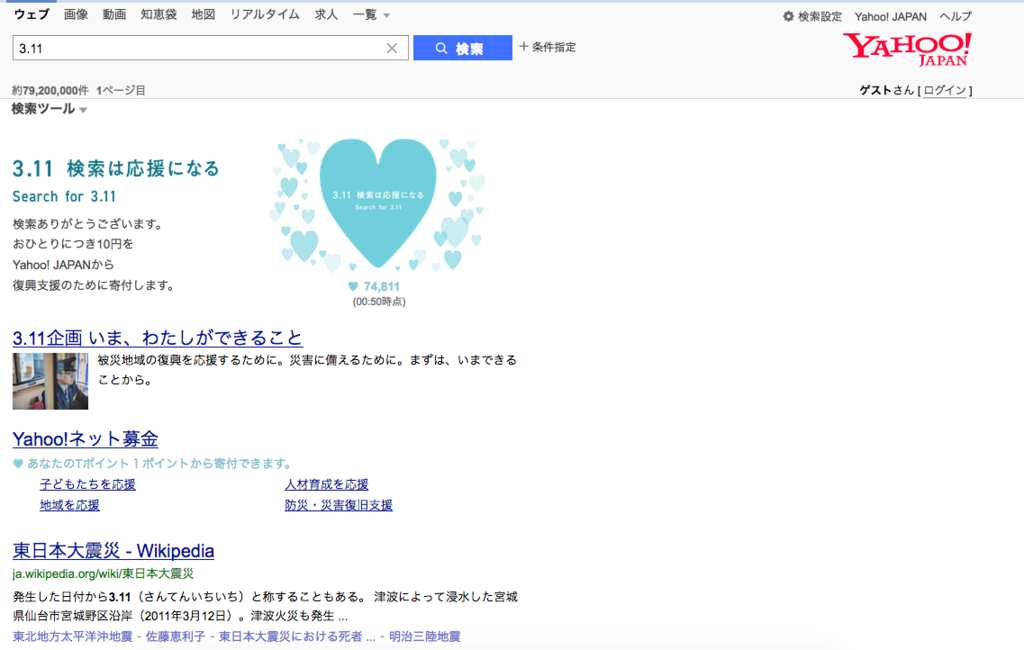Switch to the 画像 tab

click(76, 14)
